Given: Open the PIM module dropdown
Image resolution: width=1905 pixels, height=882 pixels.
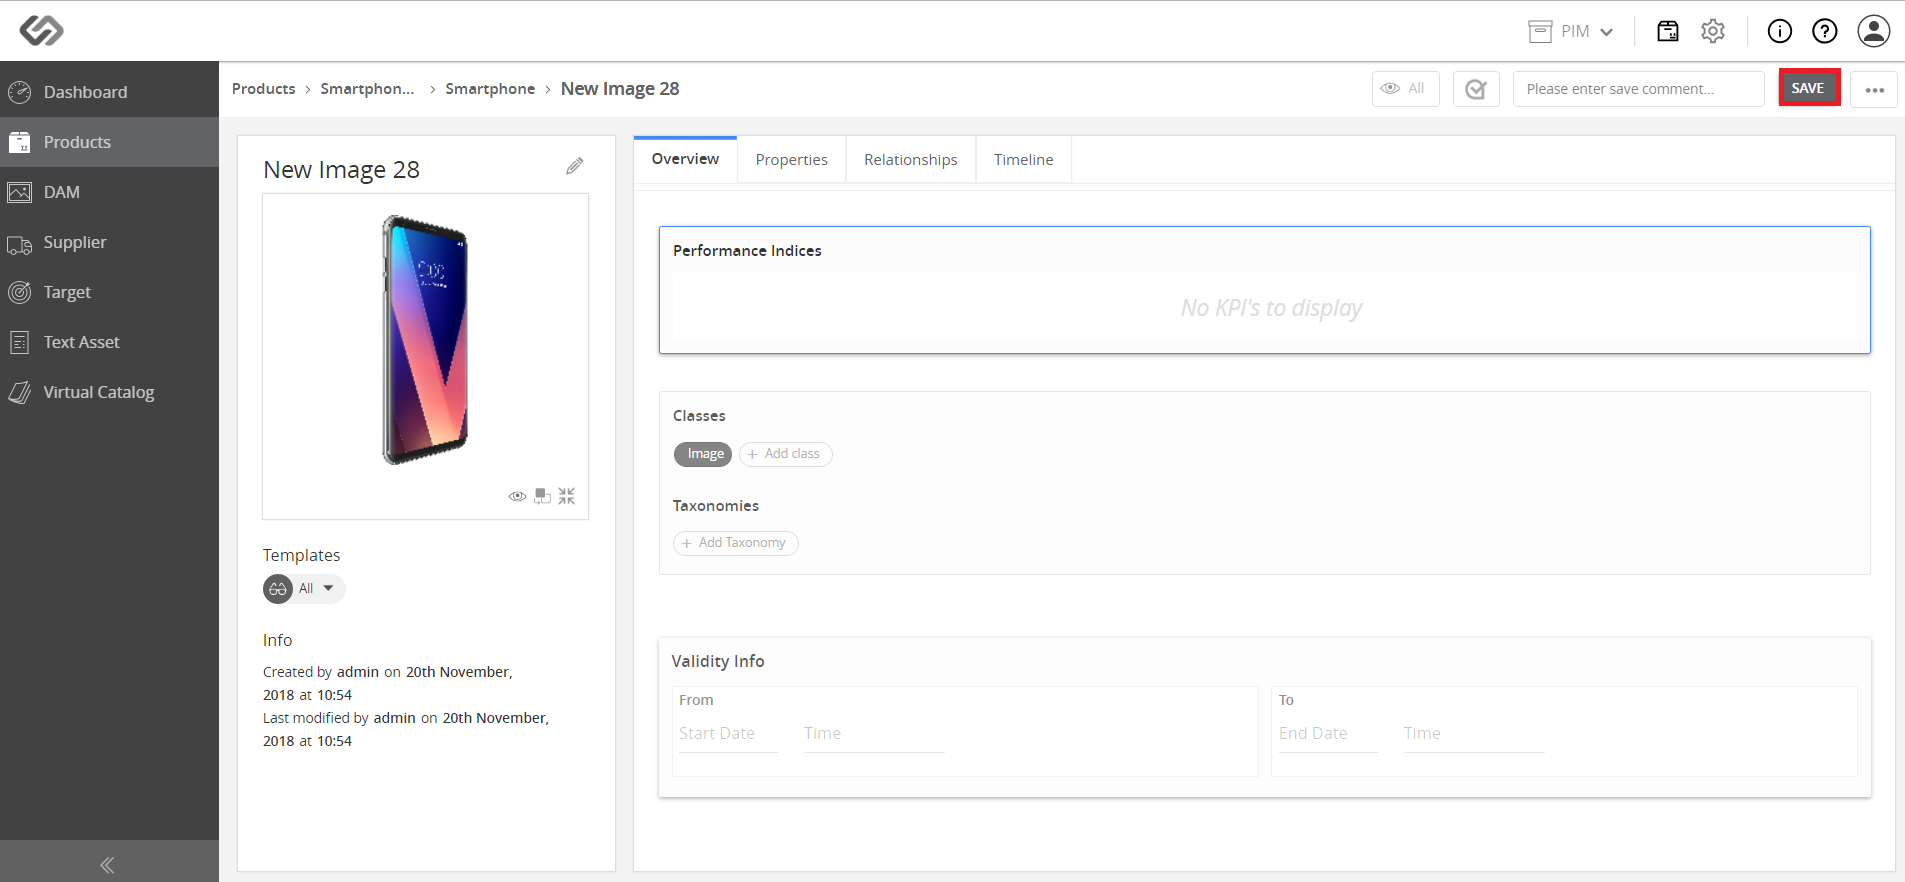Looking at the screenshot, I should coord(1571,32).
